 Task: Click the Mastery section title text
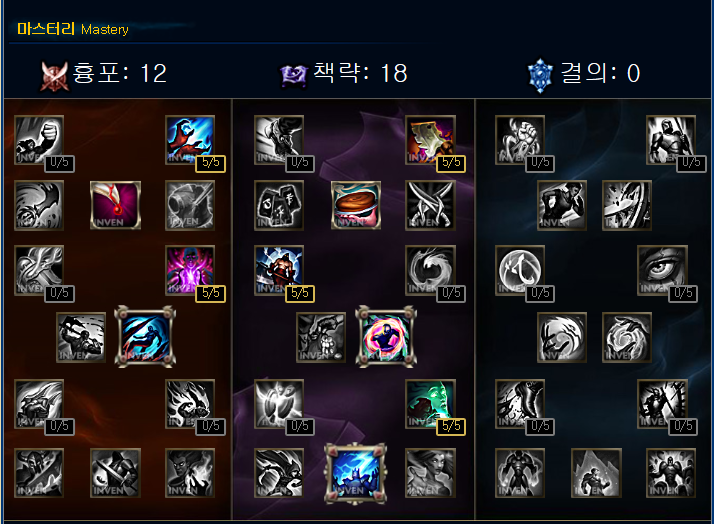coord(73,29)
